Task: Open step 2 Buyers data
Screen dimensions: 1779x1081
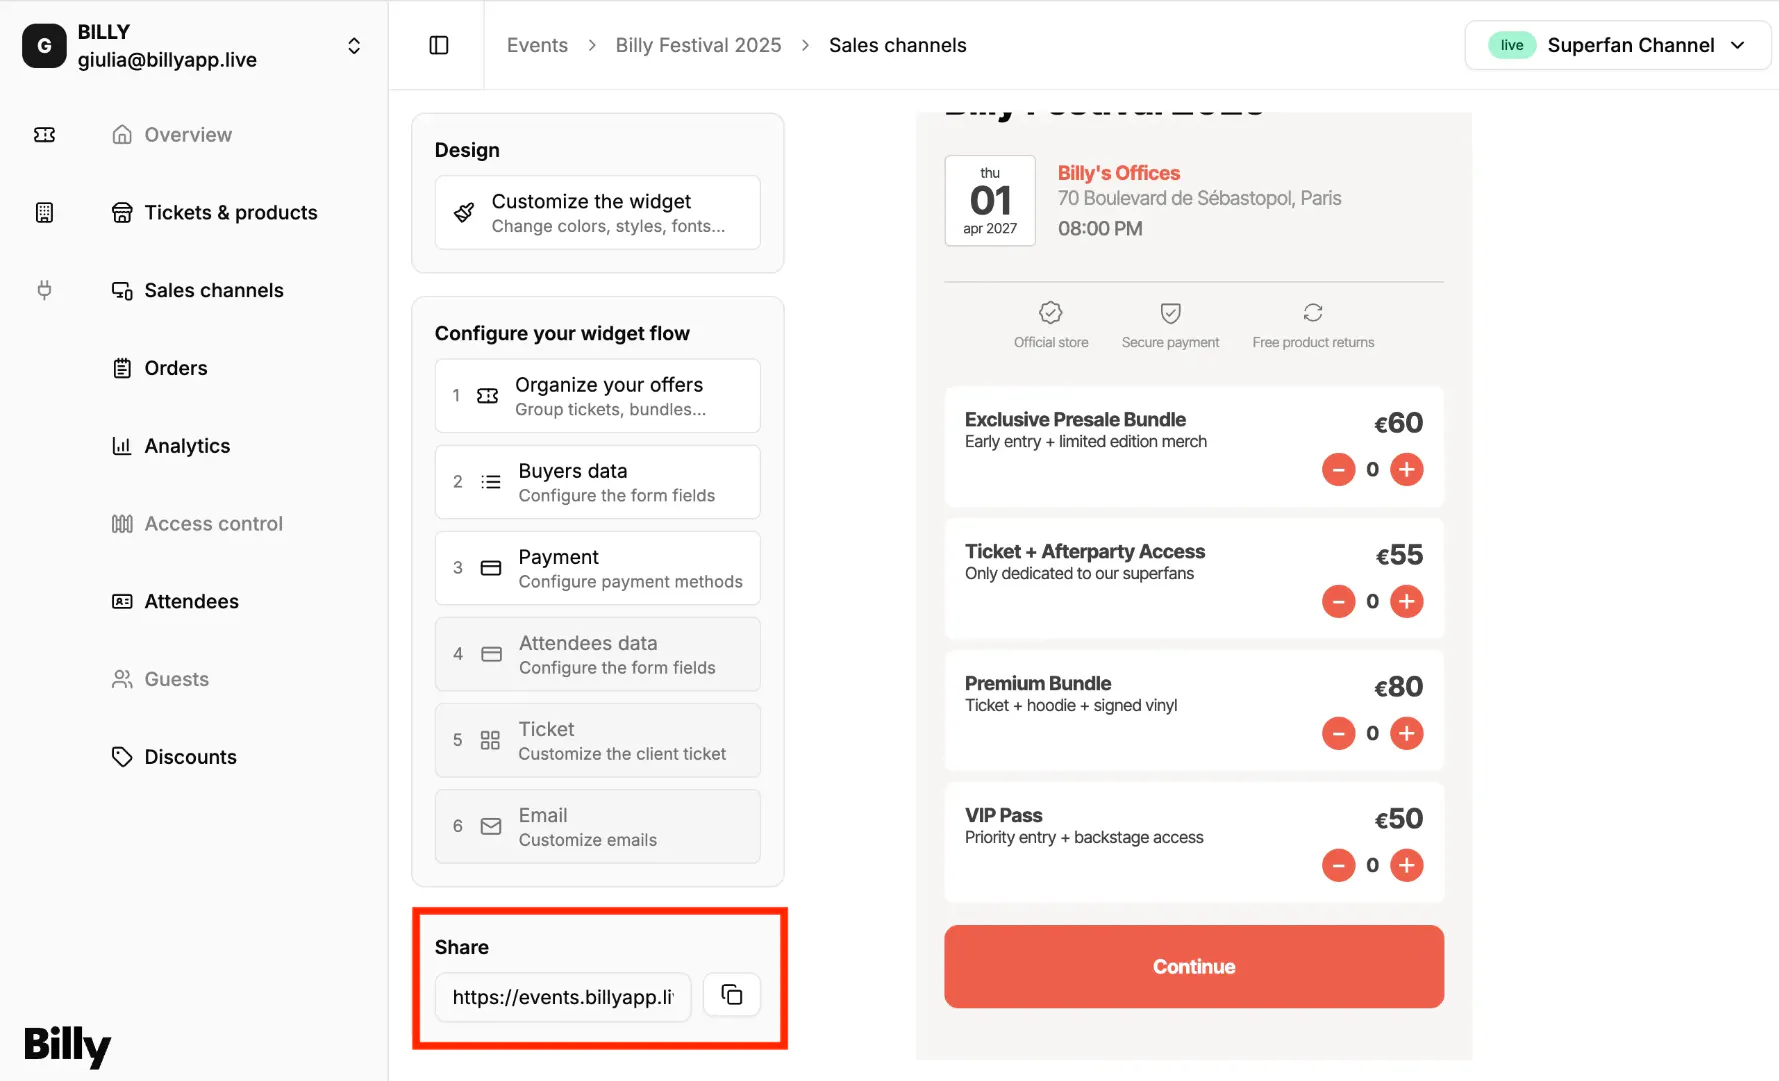Action: (598, 482)
